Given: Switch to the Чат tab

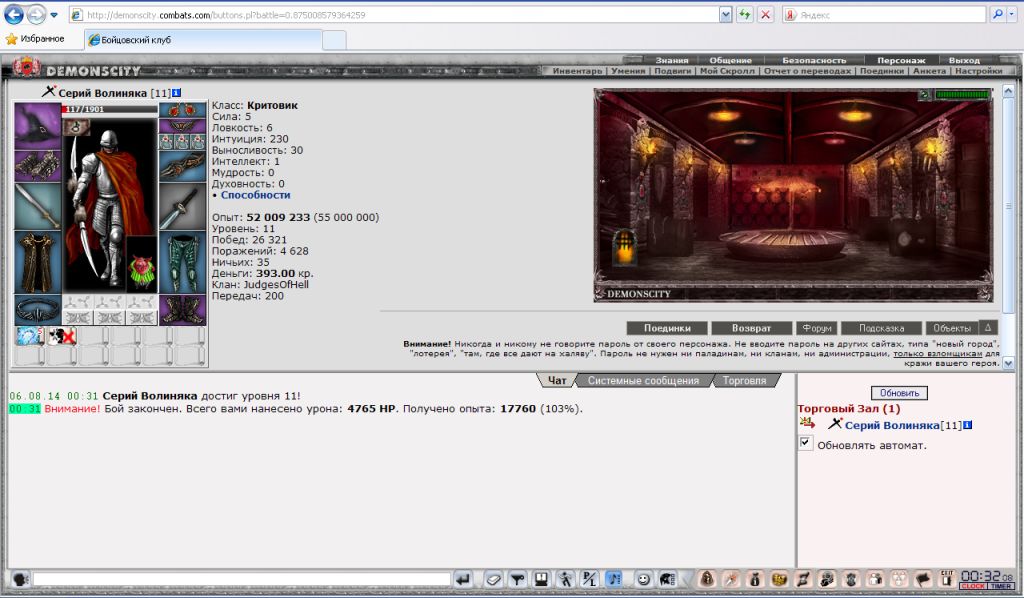Looking at the screenshot, I should [x=556, y=381].
